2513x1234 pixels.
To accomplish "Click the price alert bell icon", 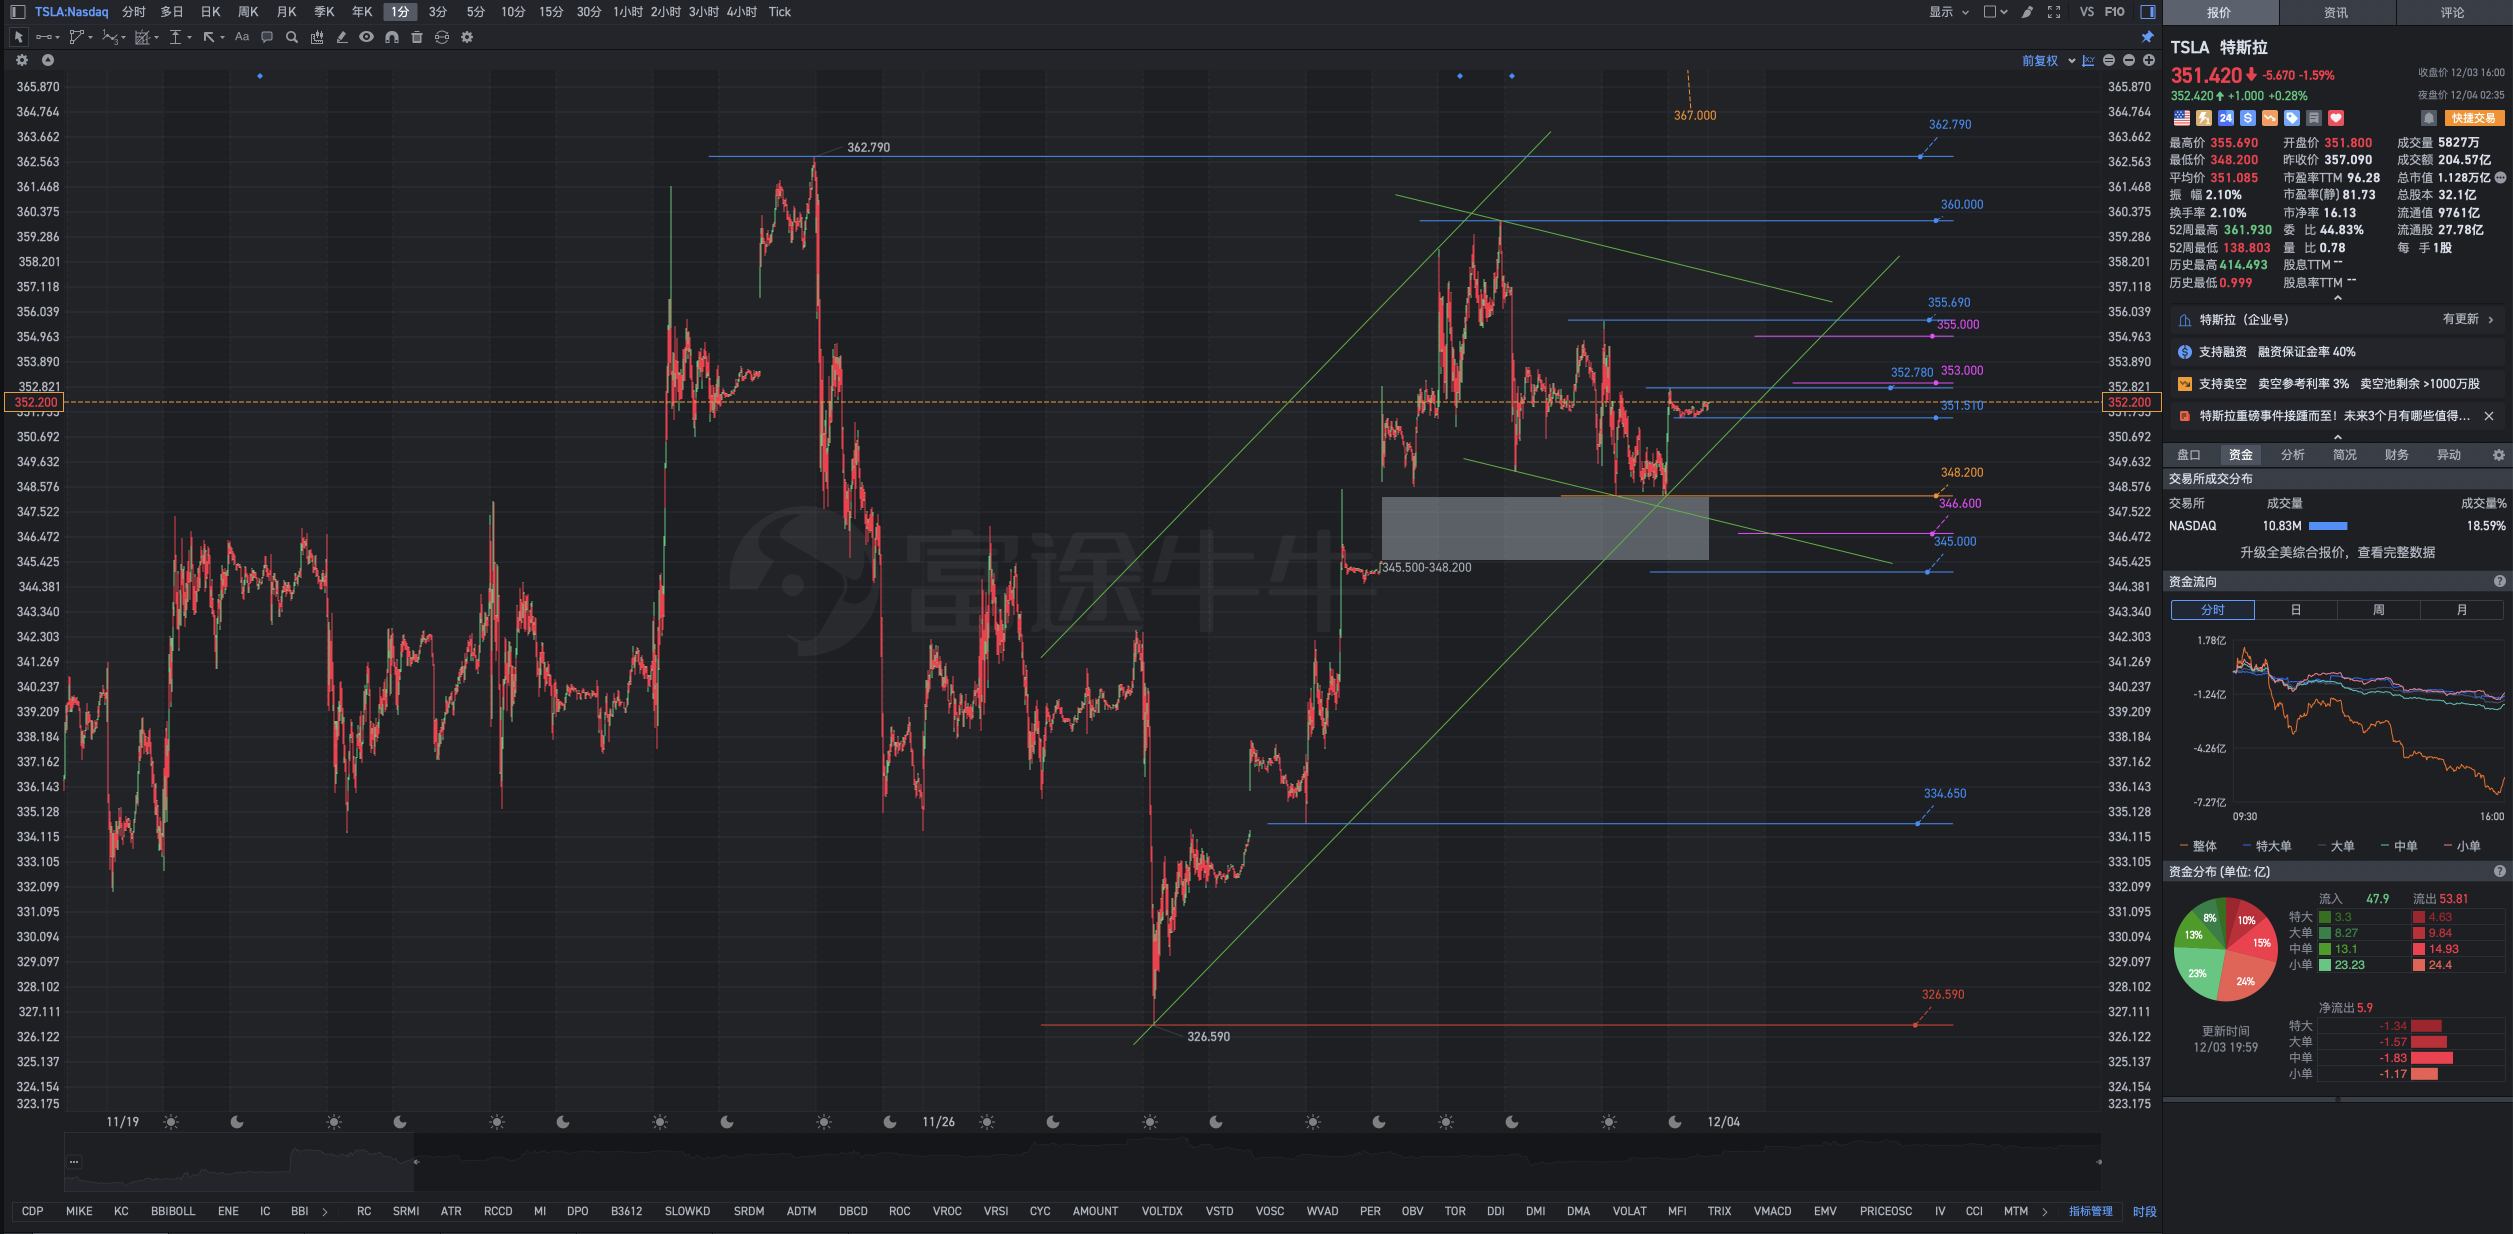I will (x=2428, y=118).
